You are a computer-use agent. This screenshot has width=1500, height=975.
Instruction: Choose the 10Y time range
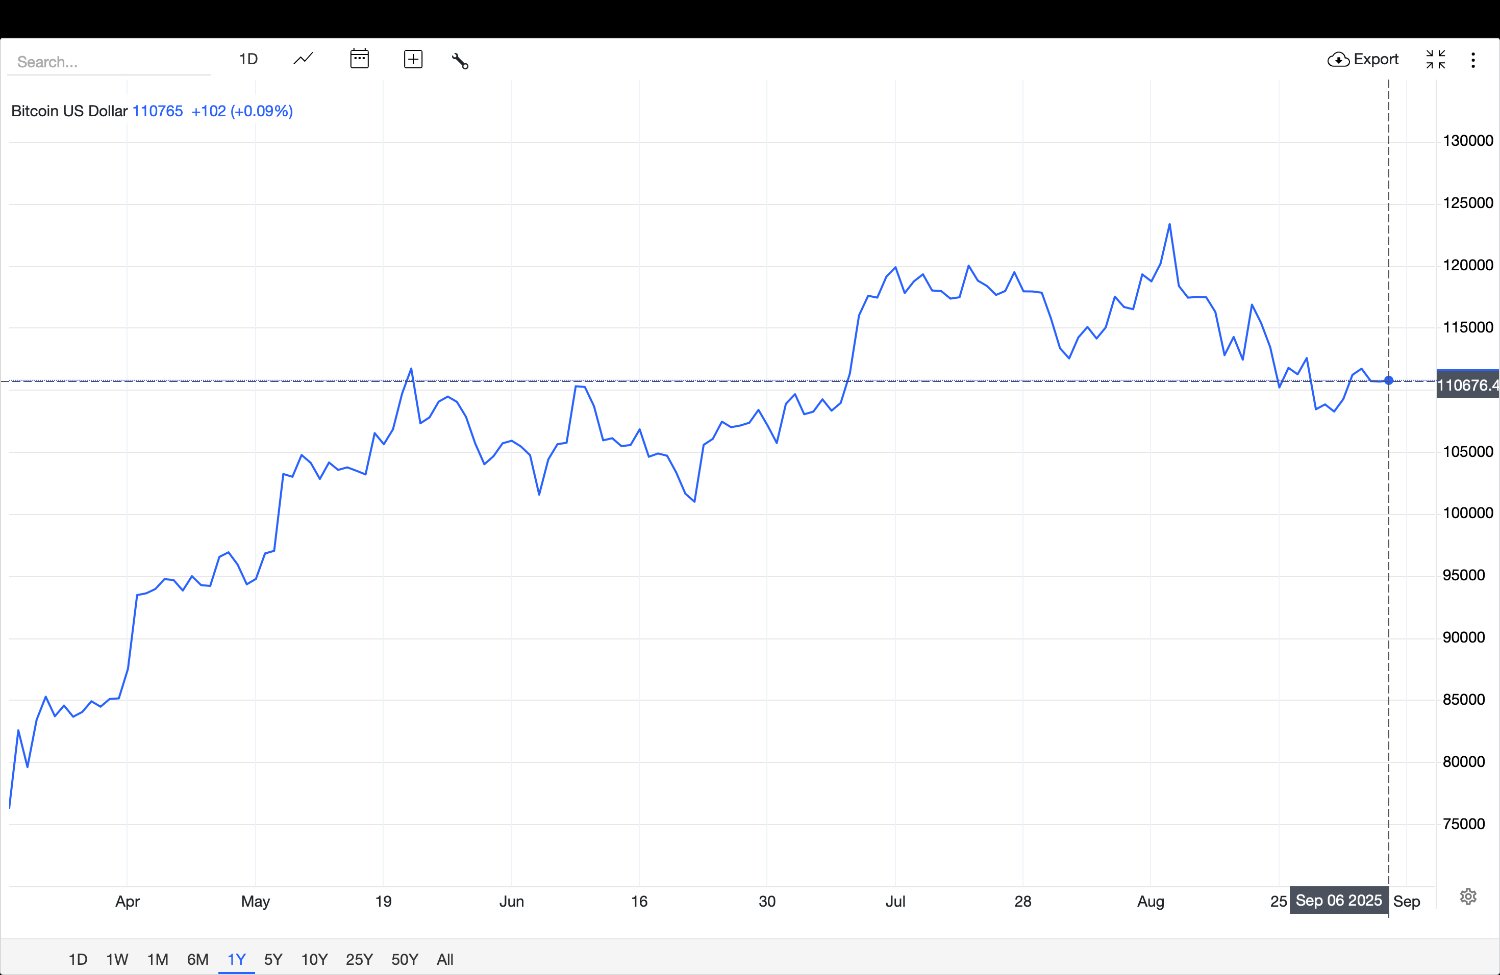pos(314,959)
